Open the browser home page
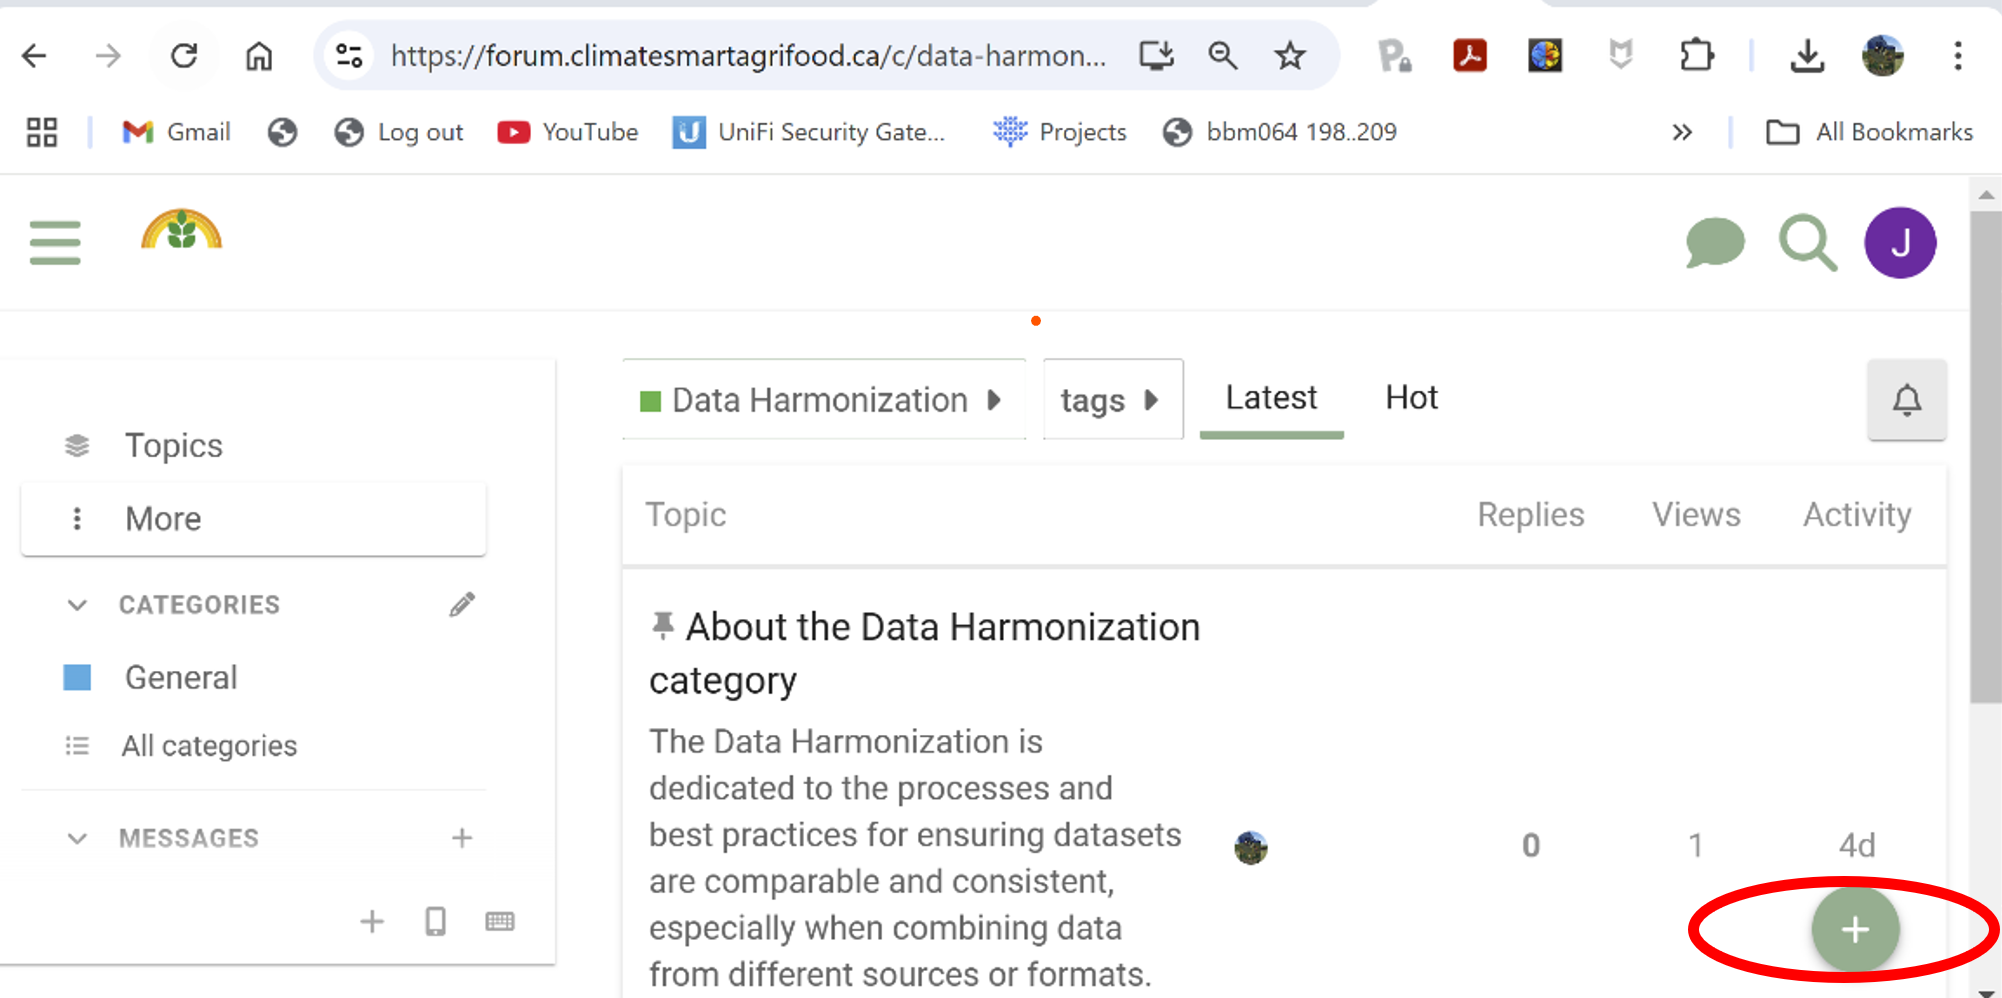 [259, 56]
